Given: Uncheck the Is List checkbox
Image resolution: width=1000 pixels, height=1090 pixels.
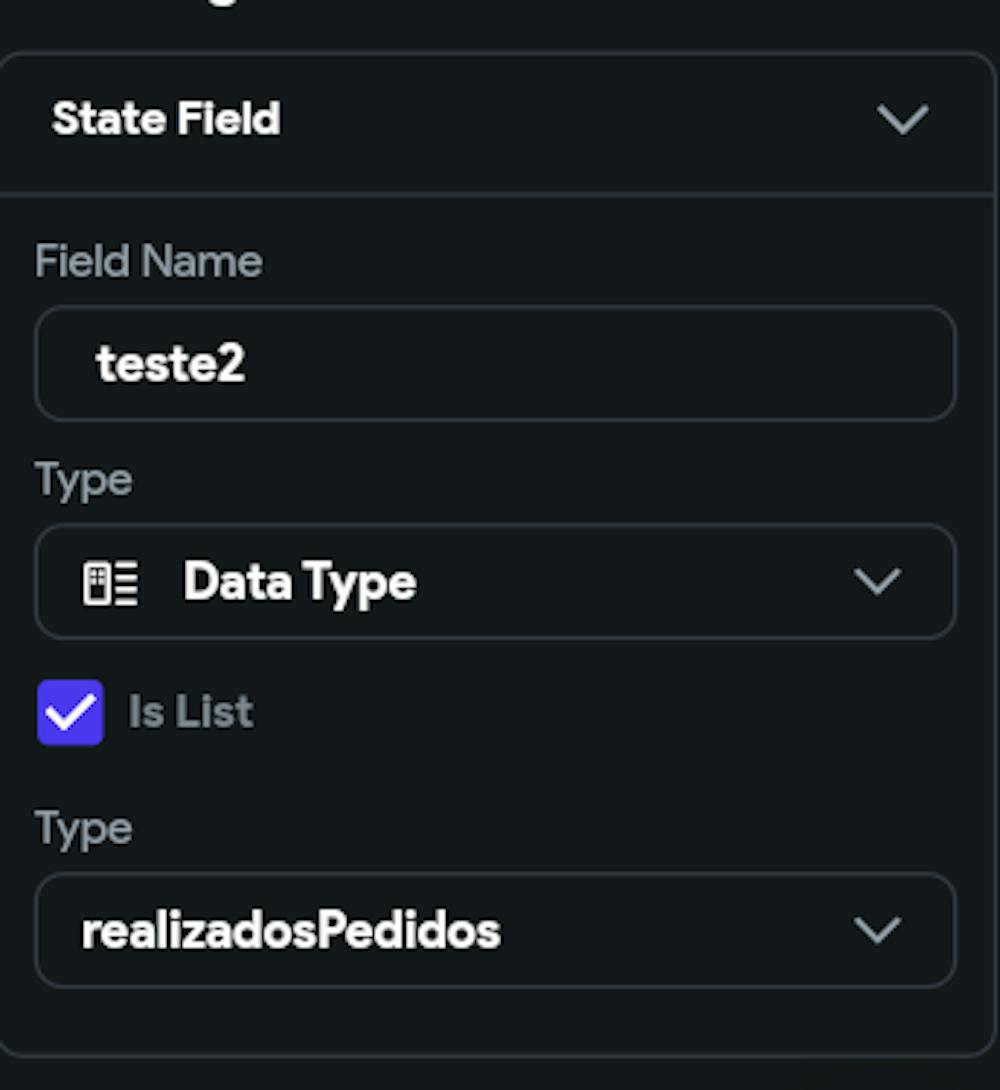Looking at the screenshot, I should tap(70, 713).
